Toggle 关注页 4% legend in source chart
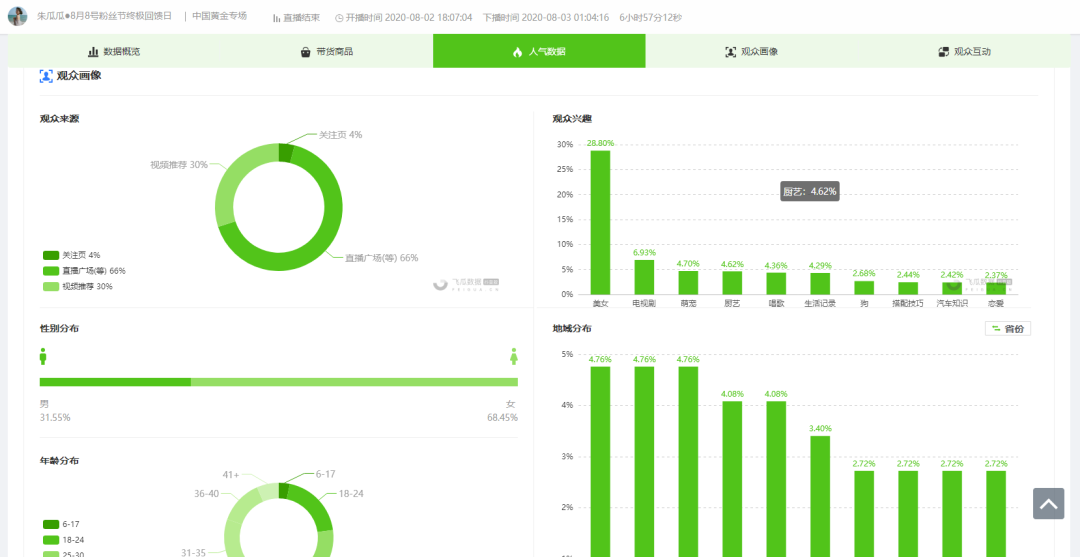This screenshot has height=557, width=1080. [72, 255]
